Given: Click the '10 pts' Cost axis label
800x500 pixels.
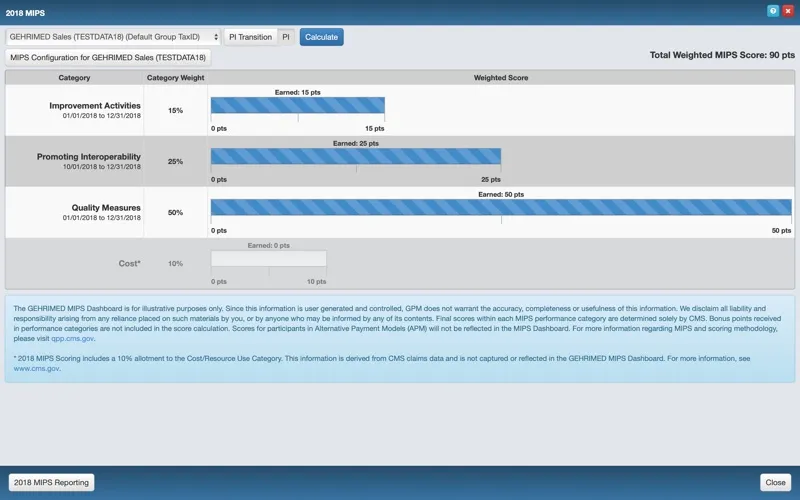Looking at the screenshot, I should [x=316, y=282].
